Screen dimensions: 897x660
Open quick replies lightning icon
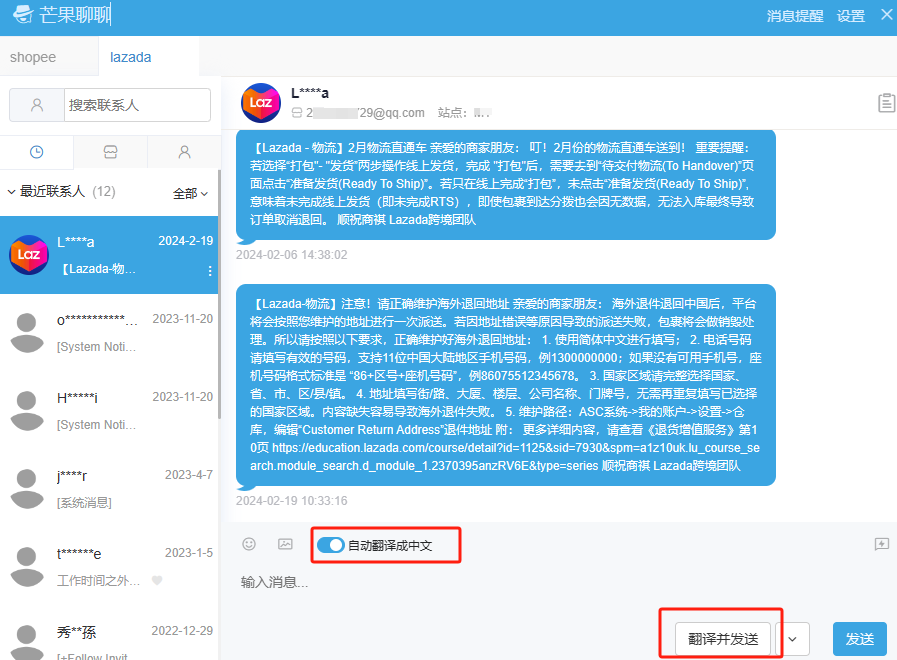click(882, 544)
